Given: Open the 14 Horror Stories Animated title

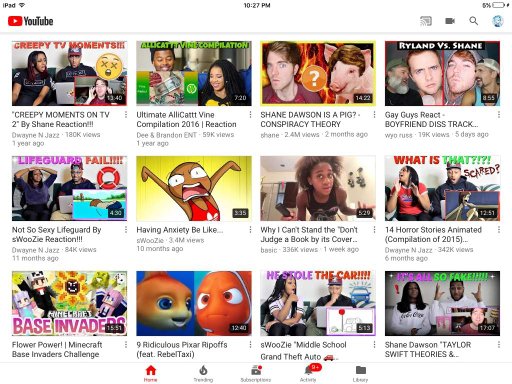Looking at the screenshot, I should pyautogui.click(x=433, y=234).
